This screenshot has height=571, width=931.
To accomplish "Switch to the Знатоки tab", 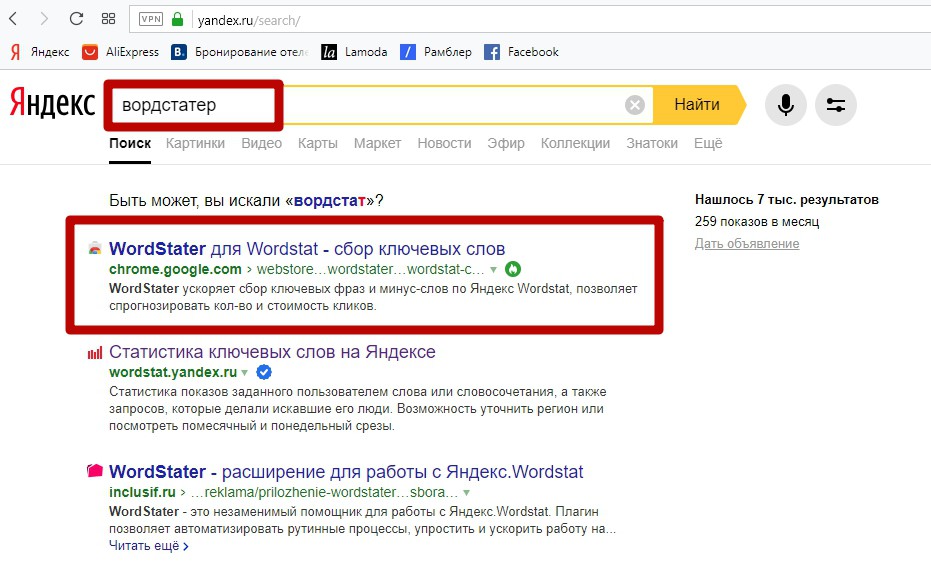I will (x=652, y=144).
